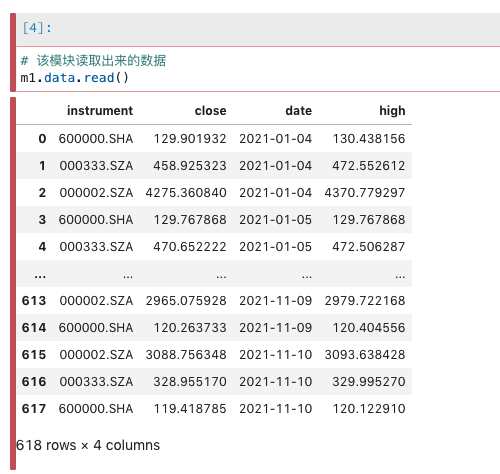The image size is (500, 474).
Task: Click the red collapse bar beside the code cell
Action: point(13,52)
